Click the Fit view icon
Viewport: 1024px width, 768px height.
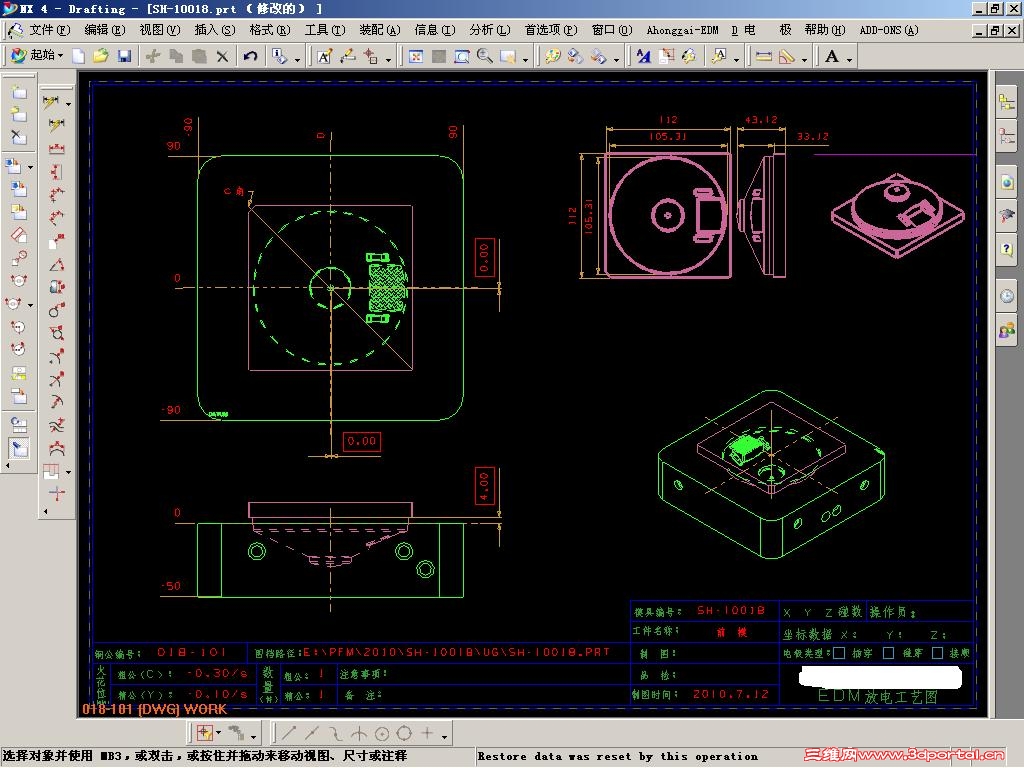coord(415,56)
